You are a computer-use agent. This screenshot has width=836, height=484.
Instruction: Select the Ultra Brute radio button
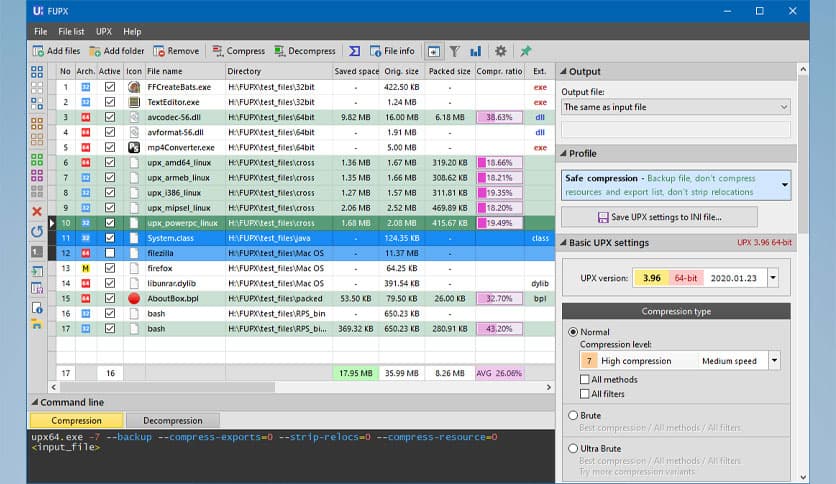573,449
